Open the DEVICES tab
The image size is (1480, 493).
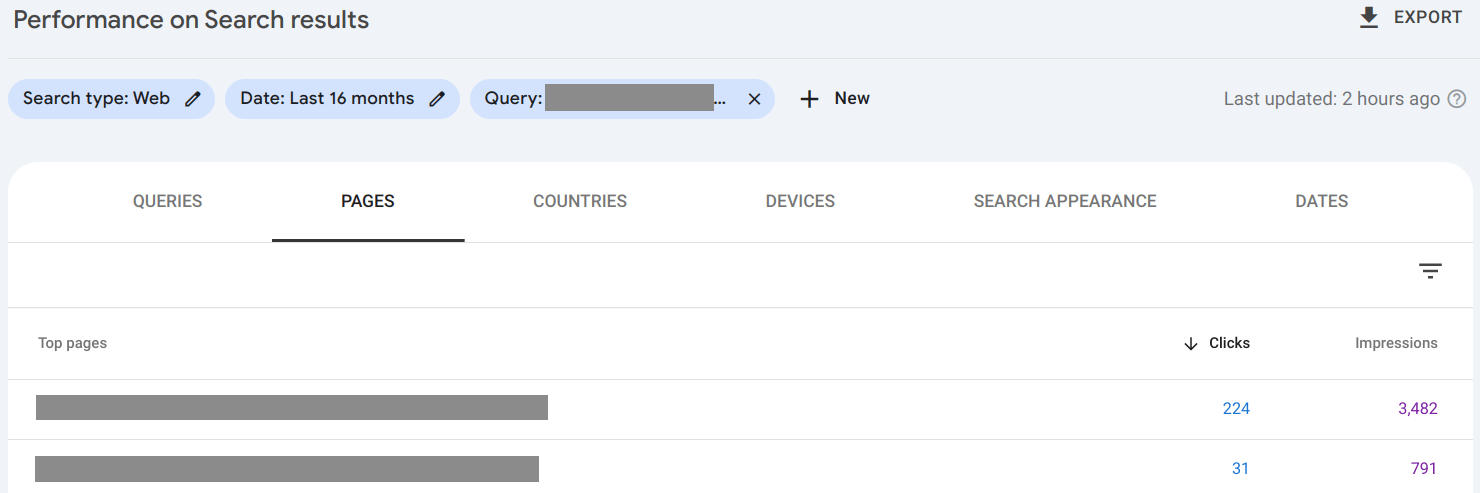(x=800, y=201)
